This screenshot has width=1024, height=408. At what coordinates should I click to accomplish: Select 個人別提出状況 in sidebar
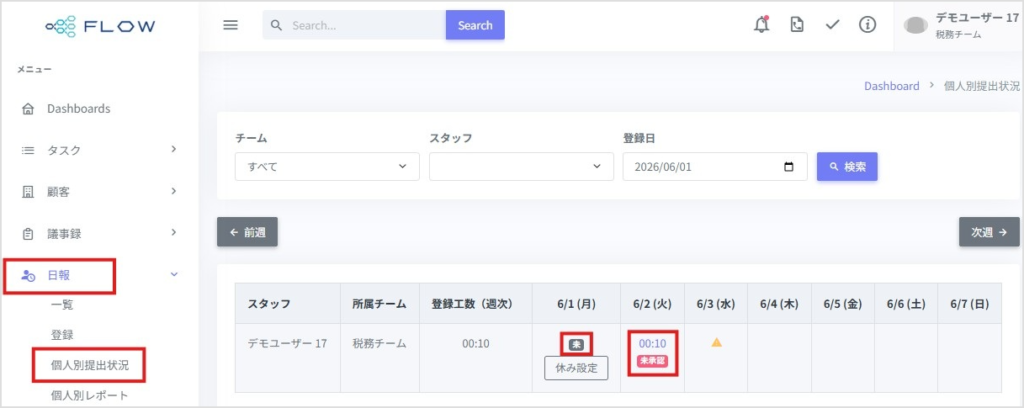pyautogui.click(x=90, y=366)
